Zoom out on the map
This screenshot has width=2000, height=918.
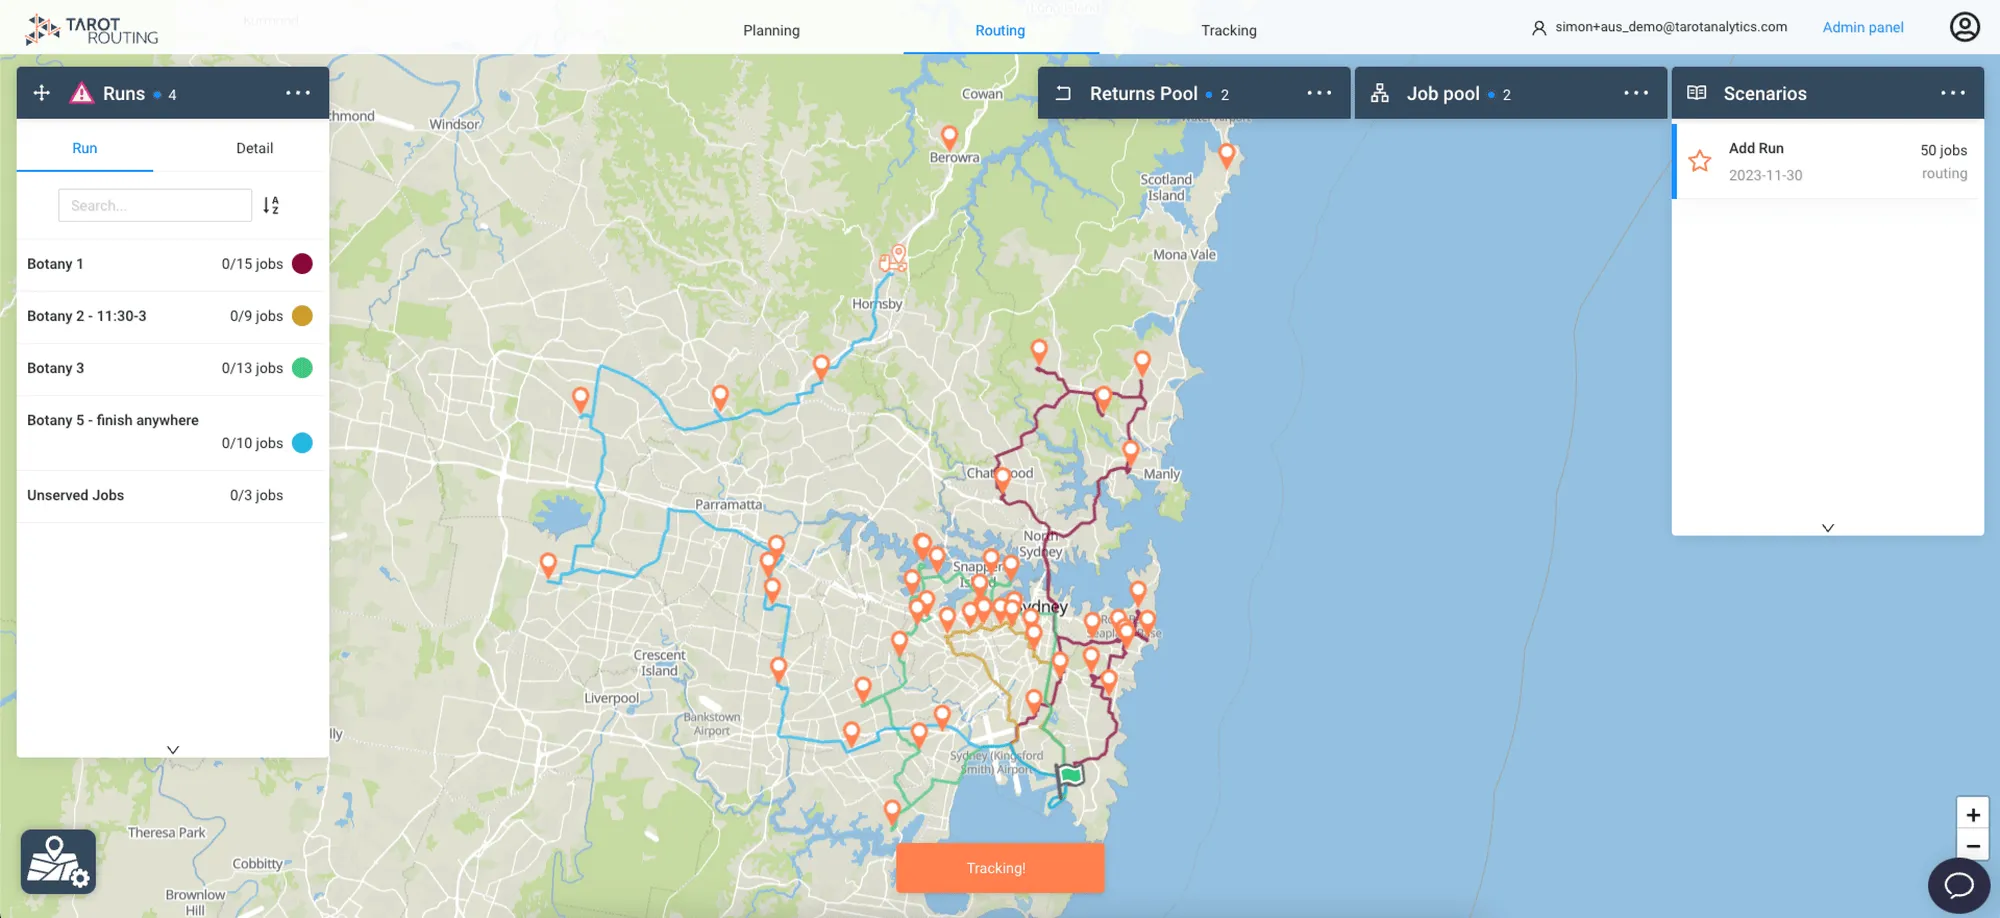(x=1972, y=845)
